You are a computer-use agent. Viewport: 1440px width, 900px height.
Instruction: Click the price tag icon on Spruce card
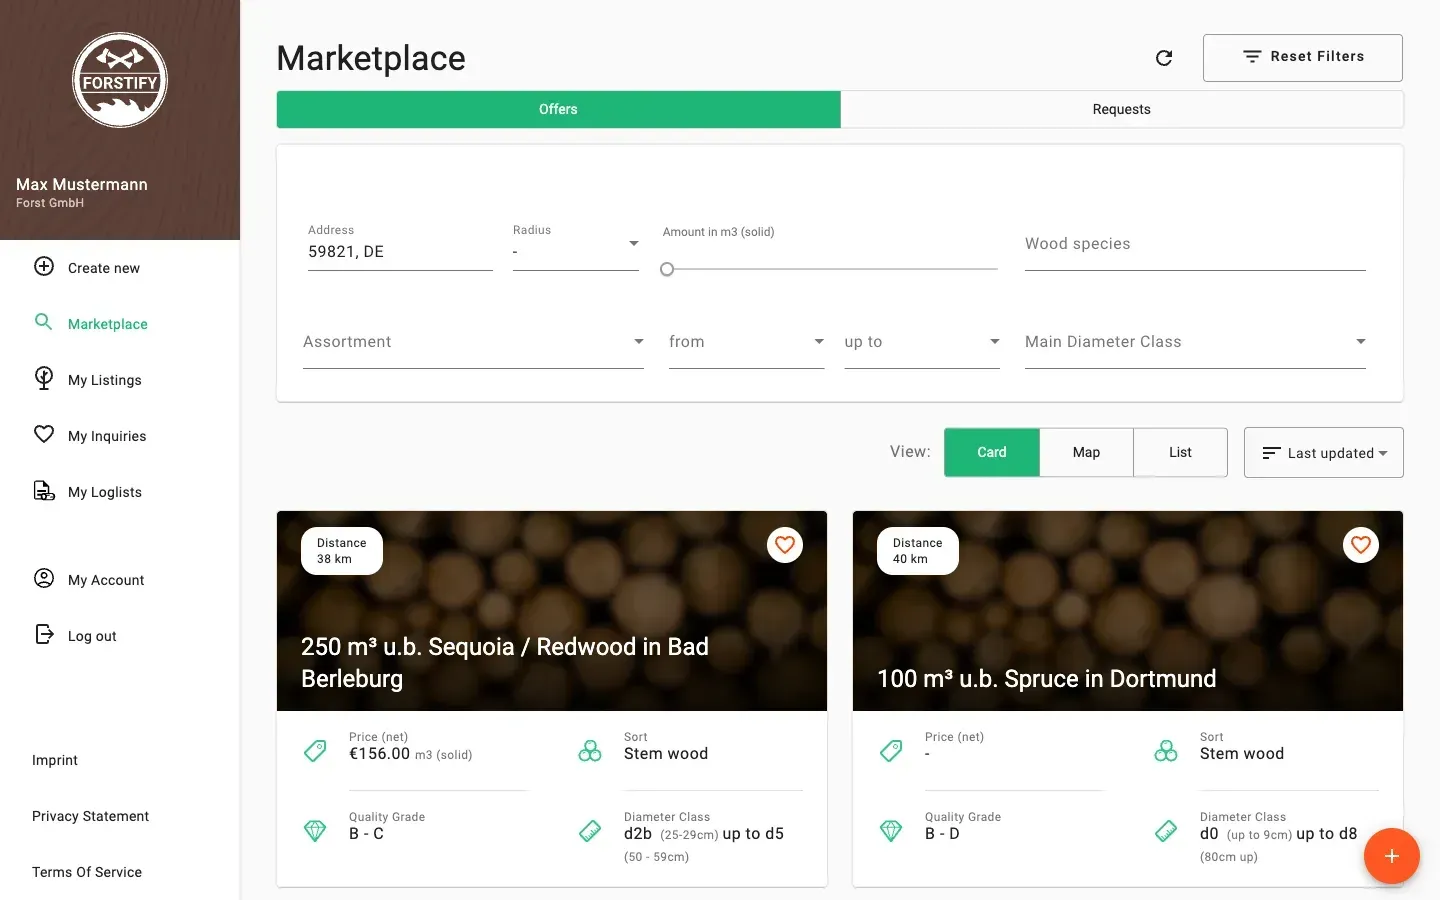[x=891, y=751]
